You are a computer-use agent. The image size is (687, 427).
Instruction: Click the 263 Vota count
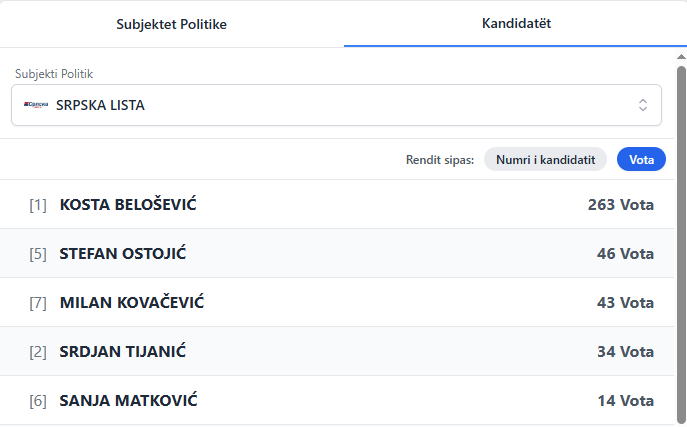tap(620, 205)
